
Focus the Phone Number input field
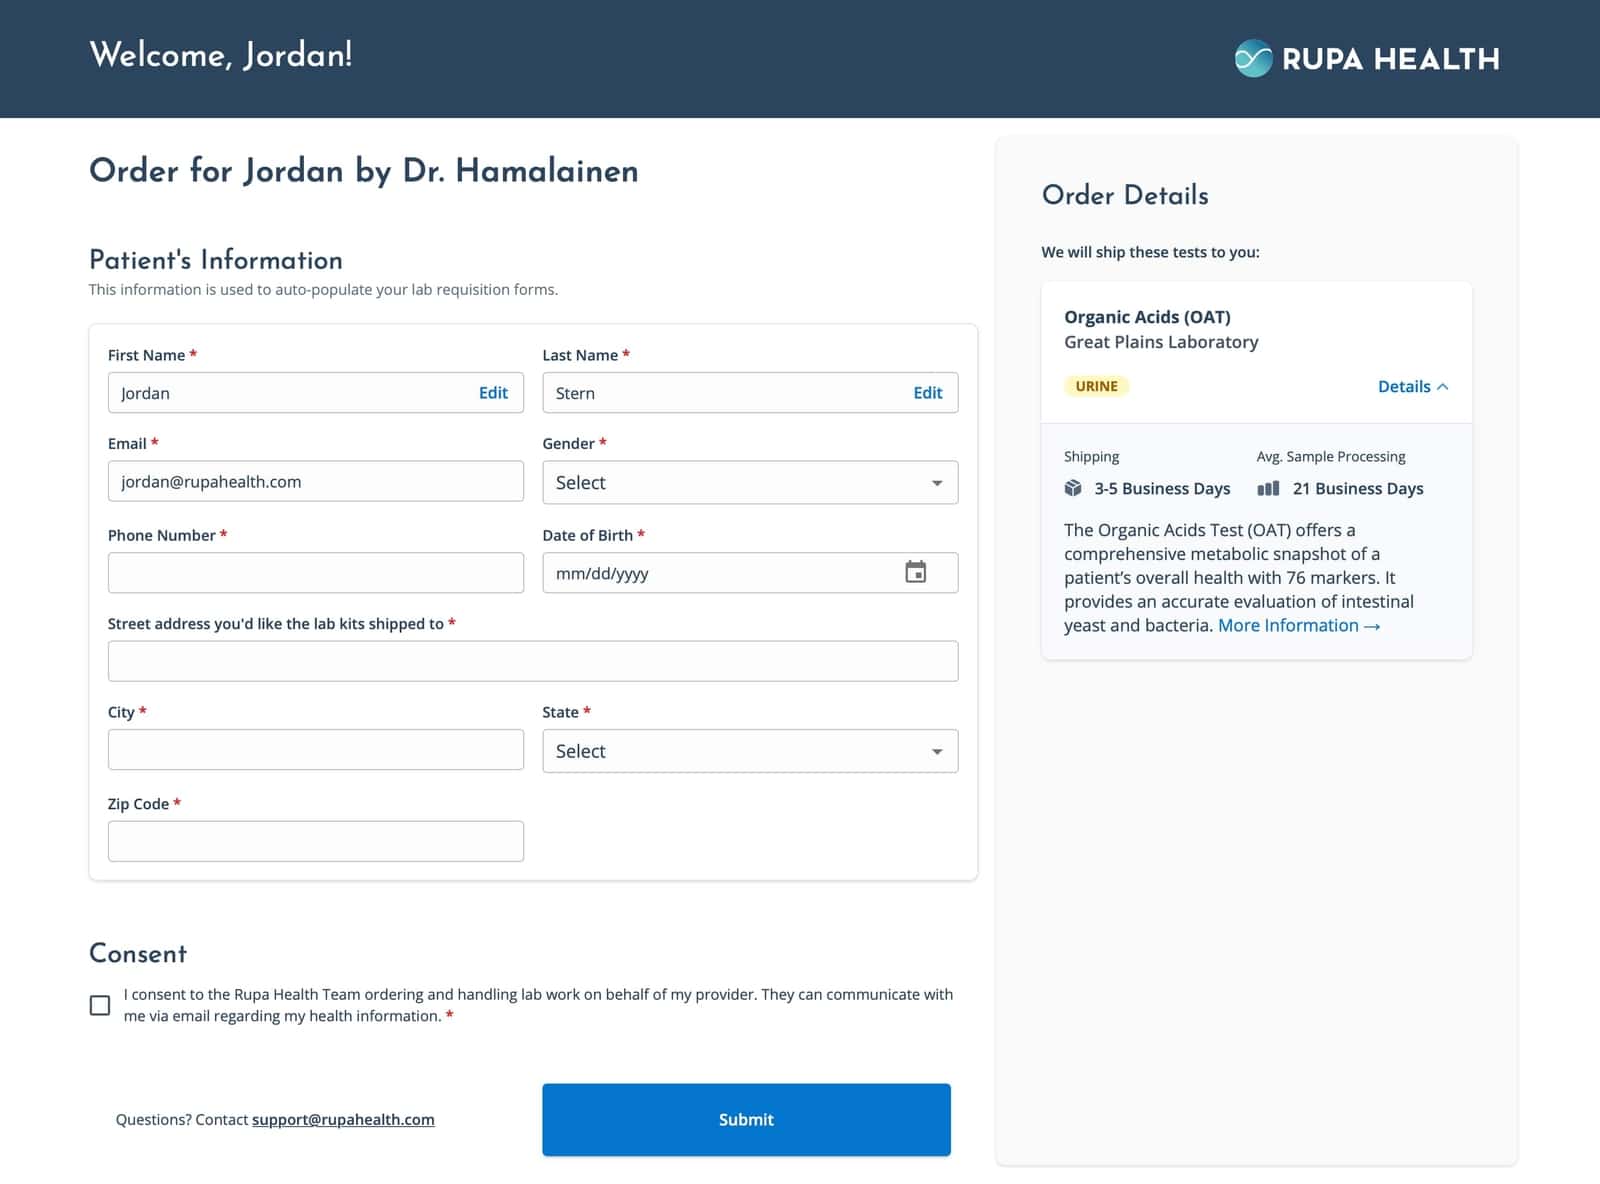(x=315, y=573)
